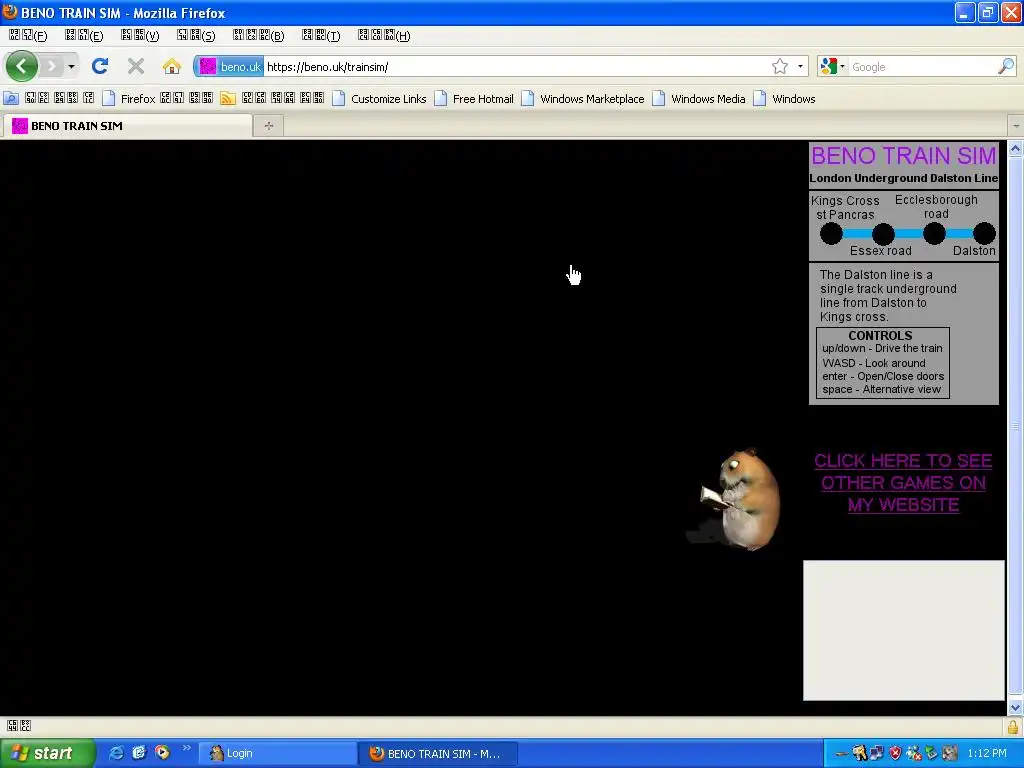Launch Internet Explorer from Quick Launch

point(116,753)
